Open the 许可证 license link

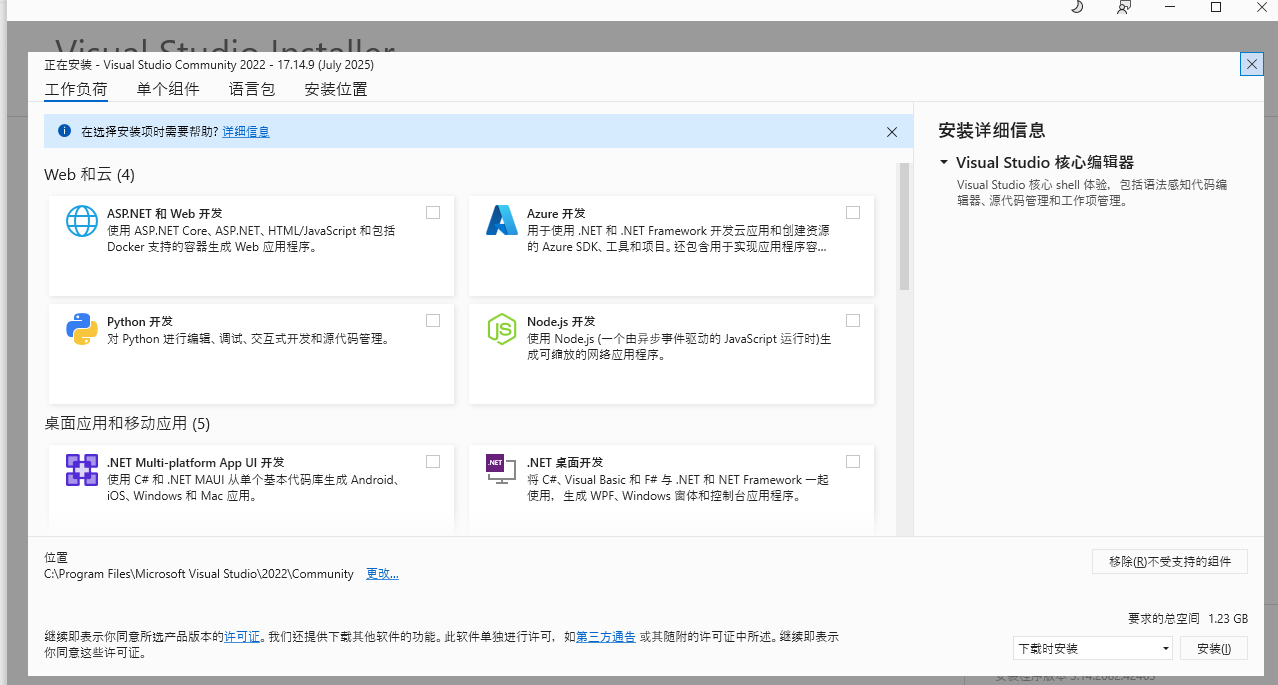(242, 636)
